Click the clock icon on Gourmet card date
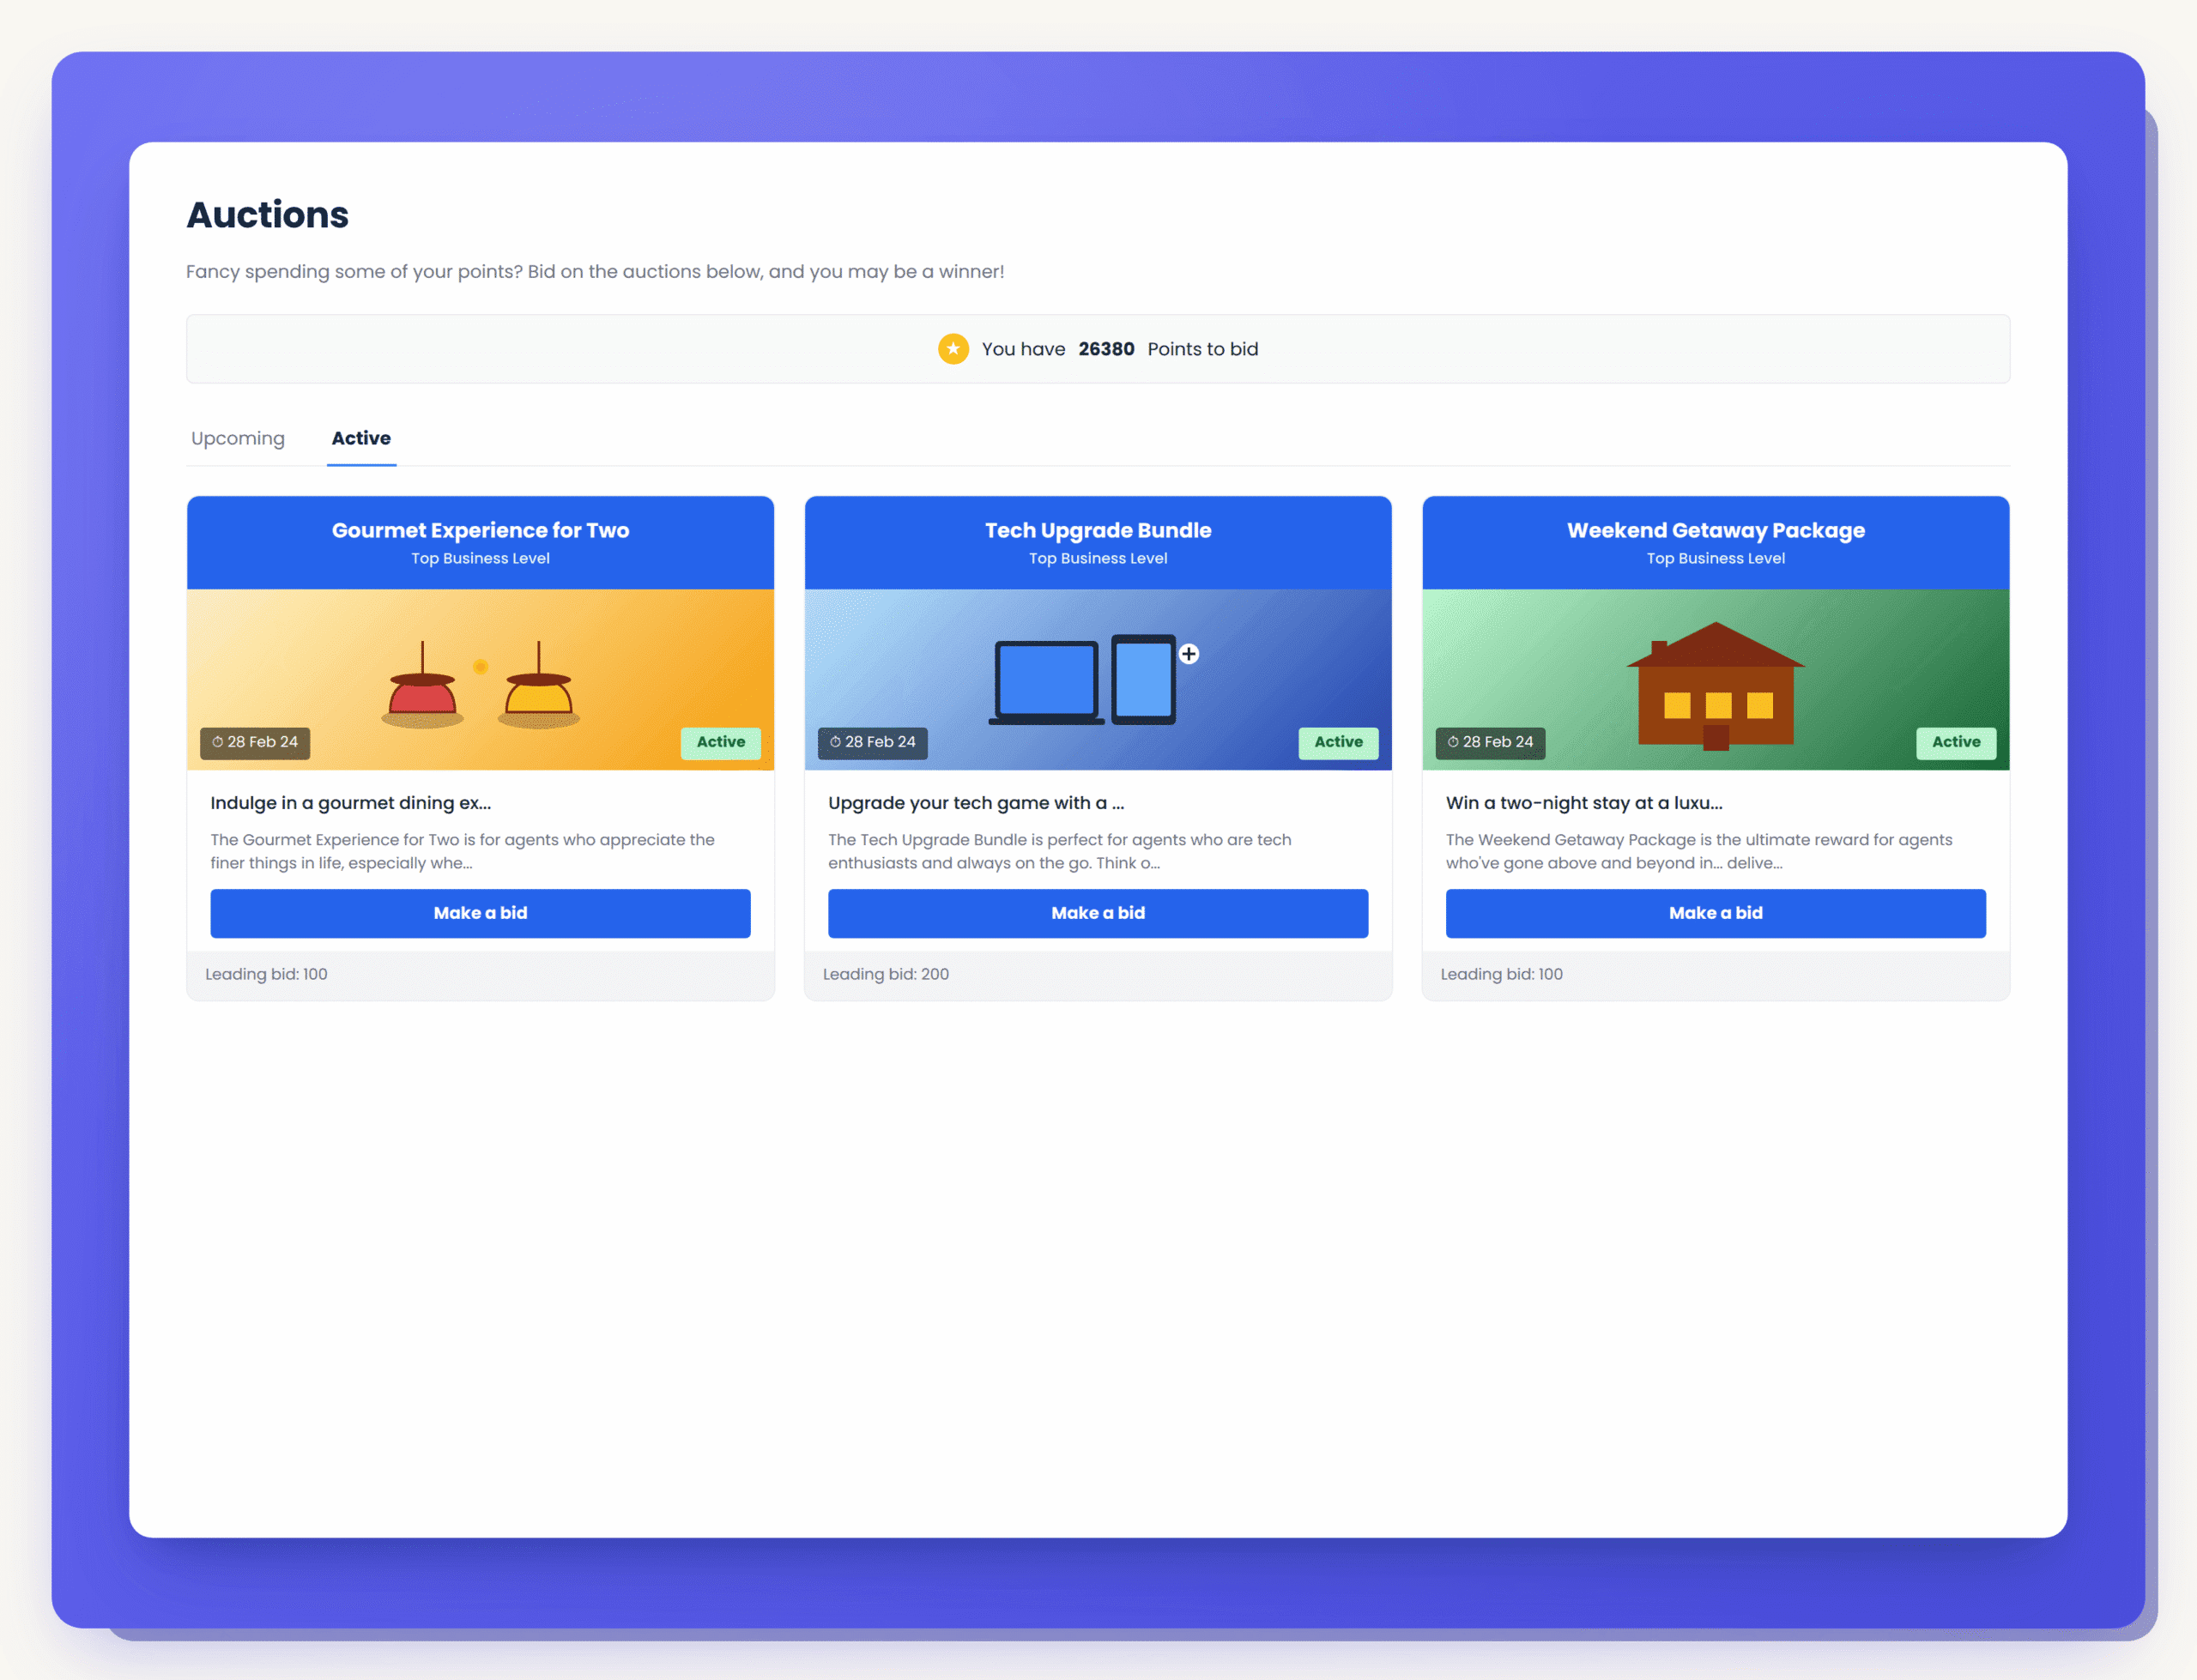 [217, 742]
